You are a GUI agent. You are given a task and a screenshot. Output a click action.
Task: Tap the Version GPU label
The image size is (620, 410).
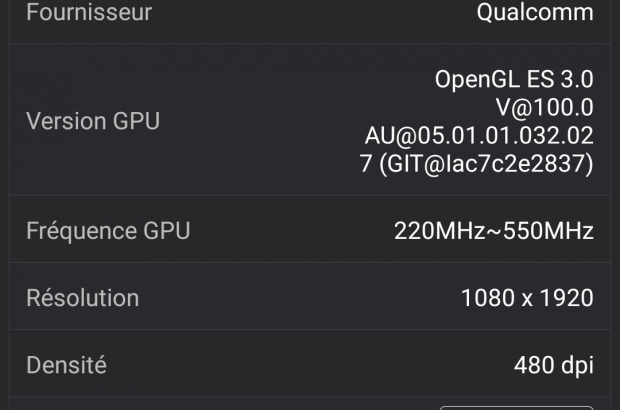(93, 122)
